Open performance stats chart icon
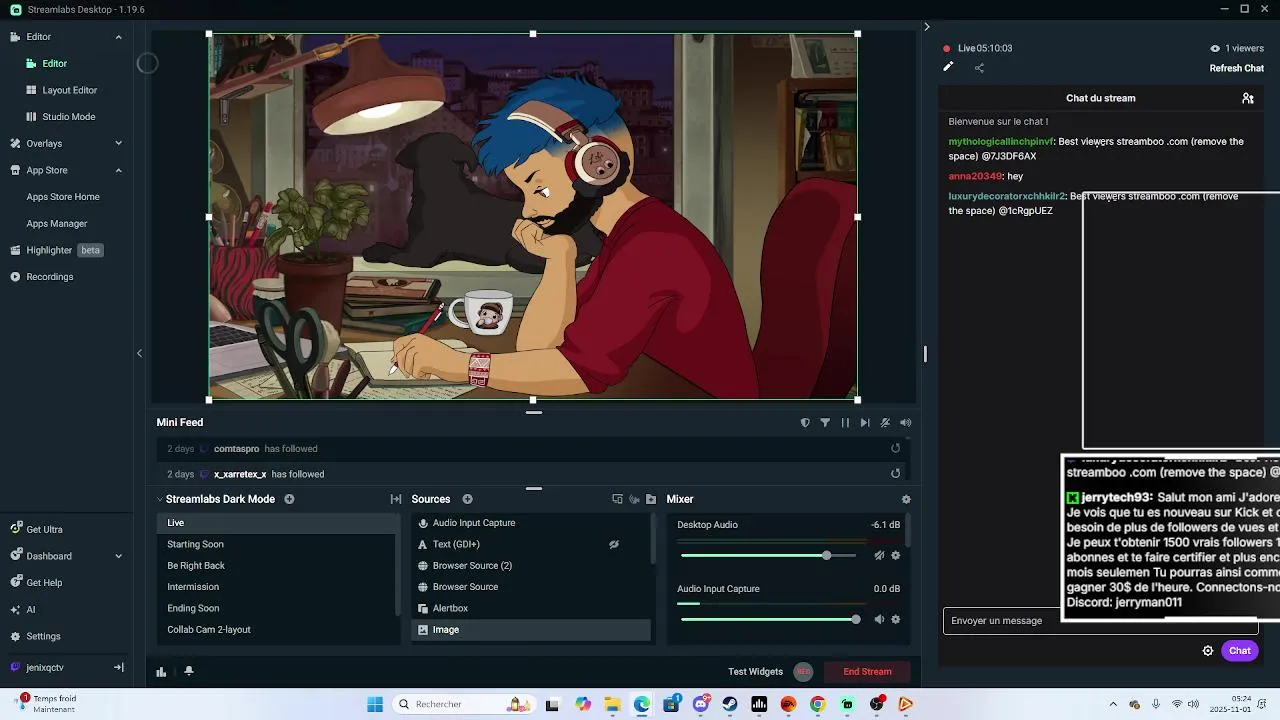This screenshot has width=1280, height=720. tap(161, 672)
